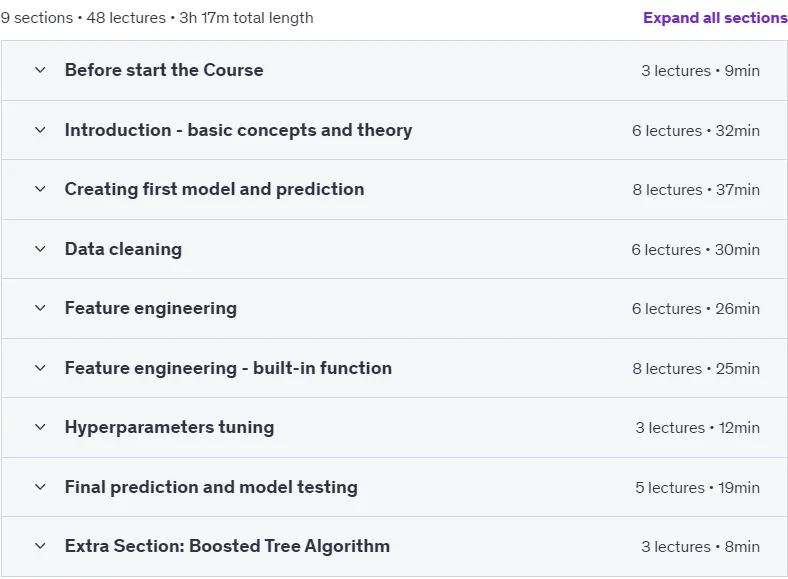
Task: Select Introduction - basic concepts and theory title
Action: [x=238, y=130]
